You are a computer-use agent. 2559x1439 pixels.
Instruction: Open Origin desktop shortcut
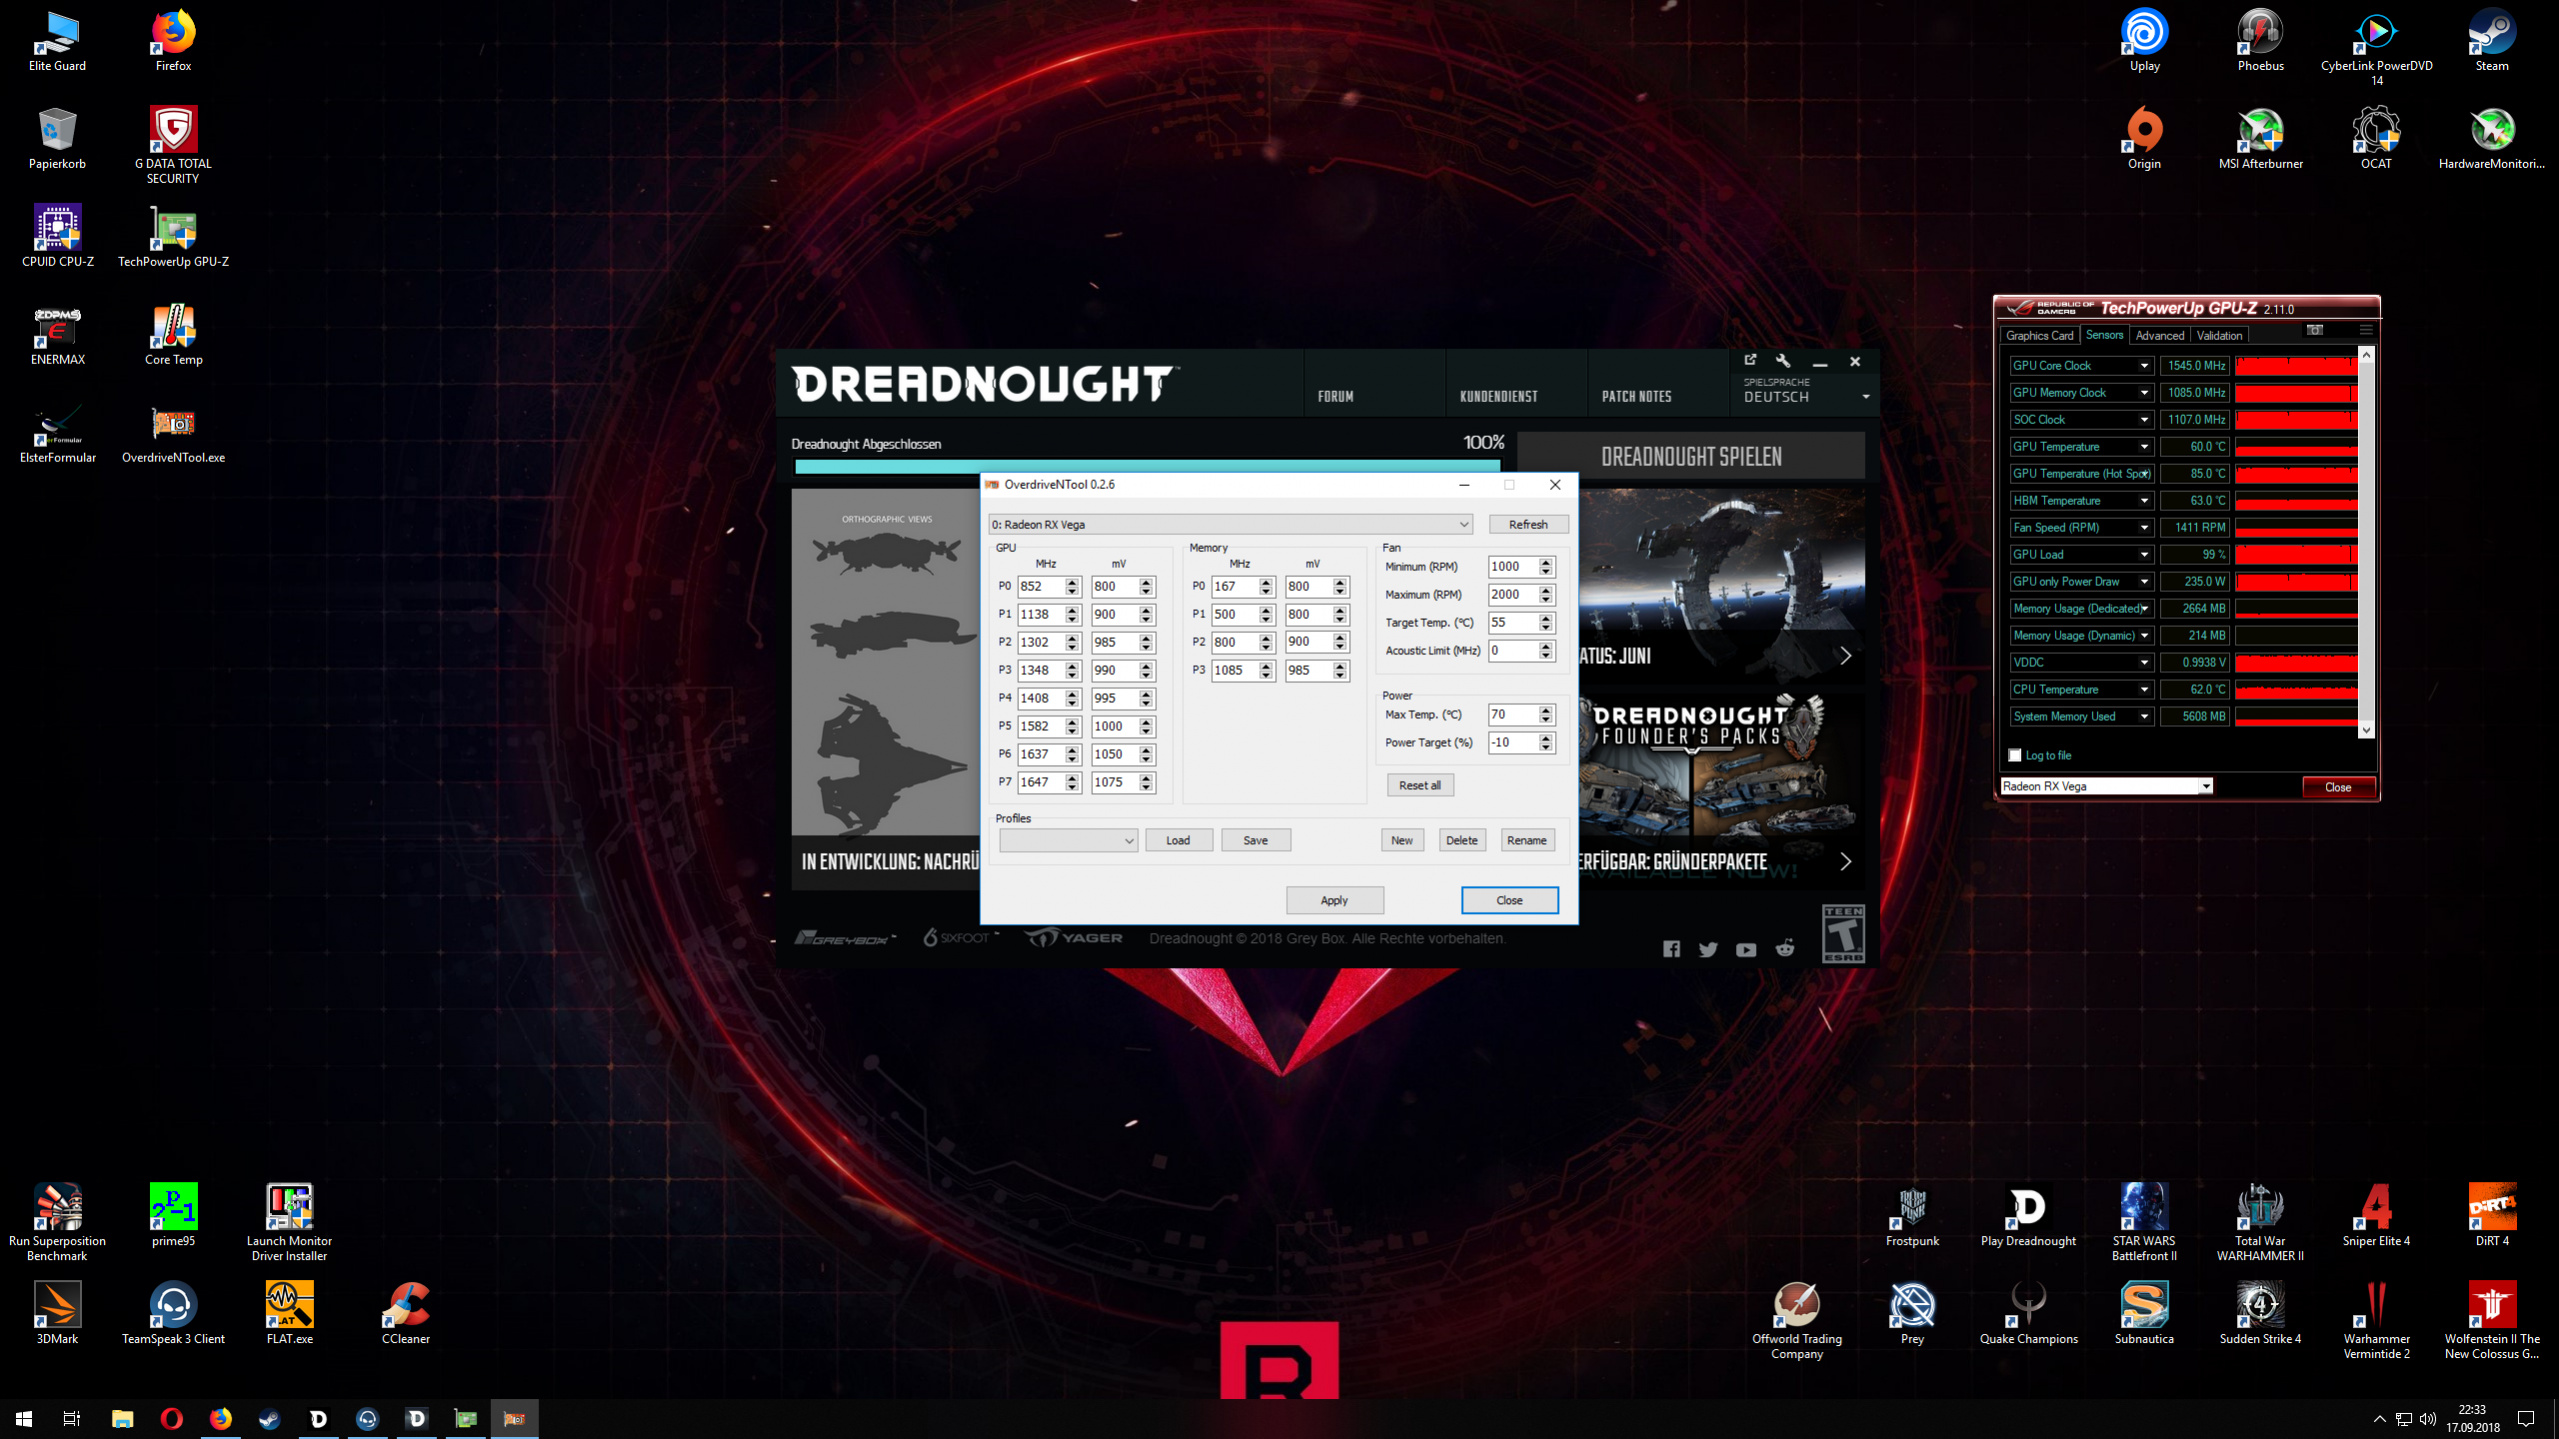[2144, 139]
